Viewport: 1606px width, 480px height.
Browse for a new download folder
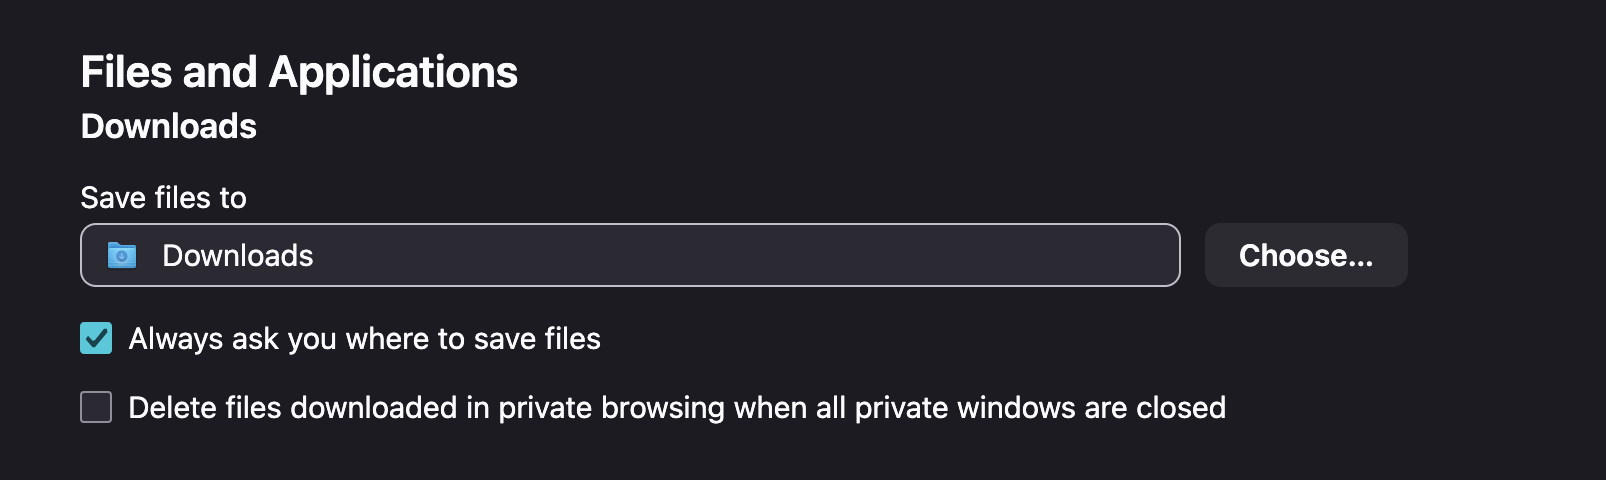(1305, 256)
